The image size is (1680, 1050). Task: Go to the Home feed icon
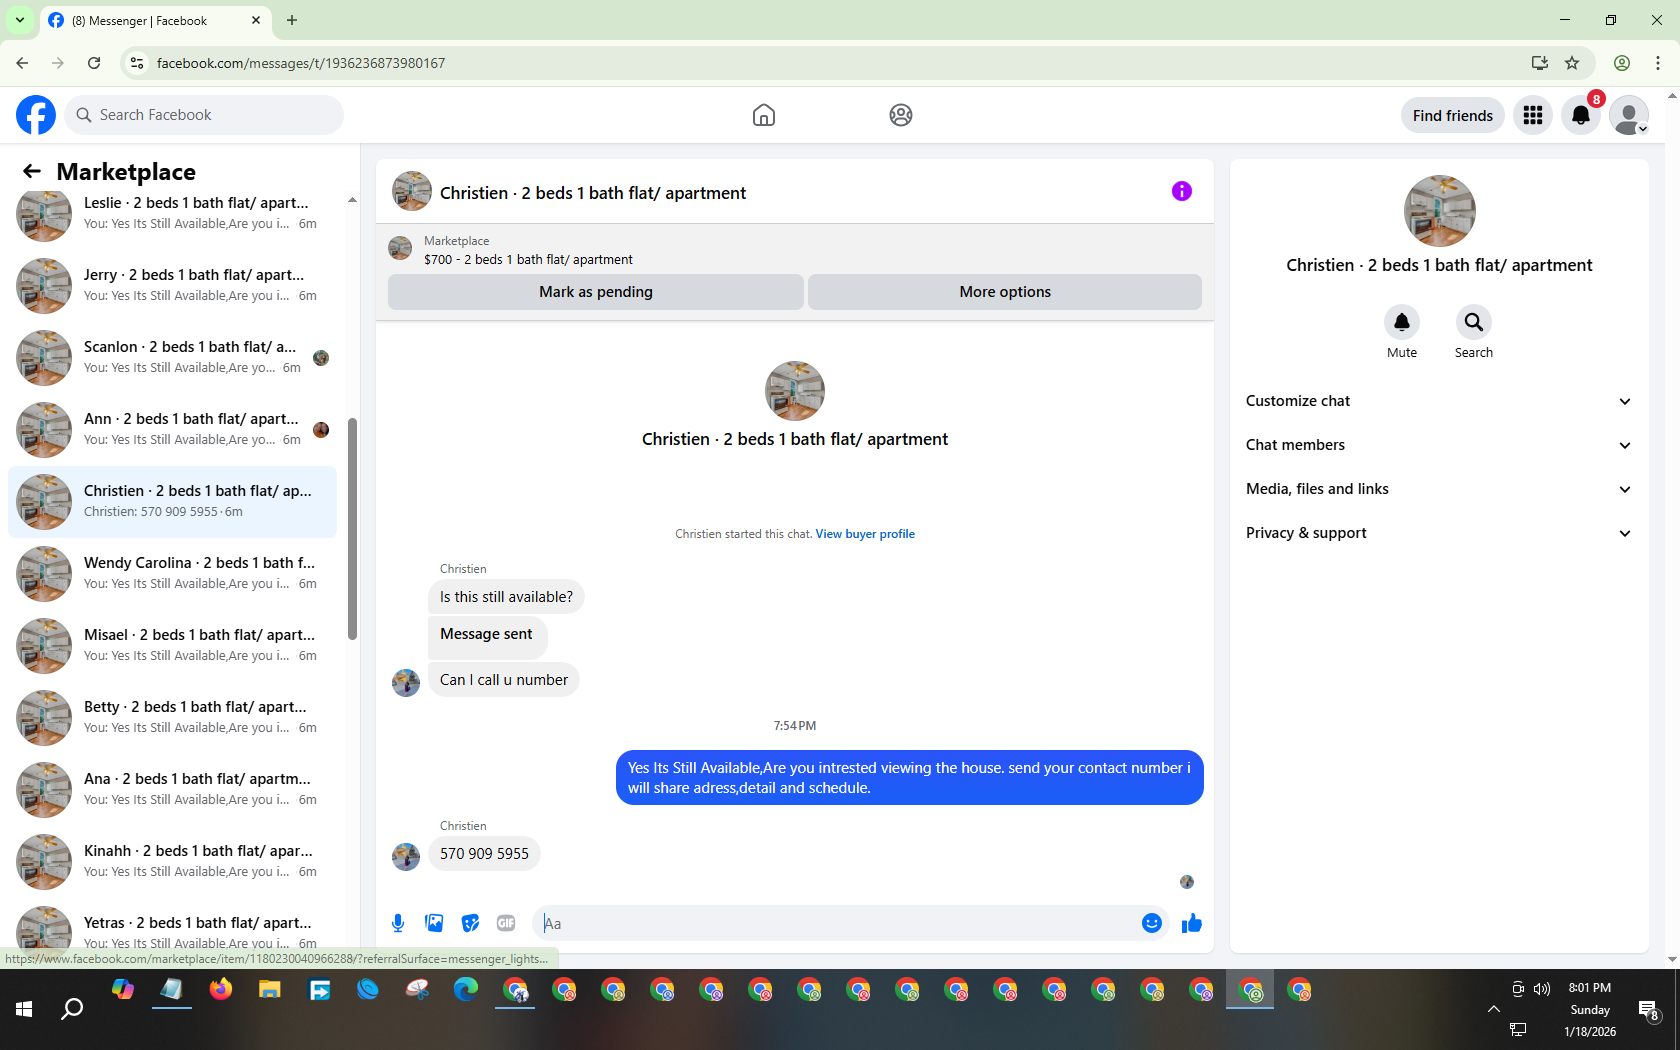tap(764, 115)
